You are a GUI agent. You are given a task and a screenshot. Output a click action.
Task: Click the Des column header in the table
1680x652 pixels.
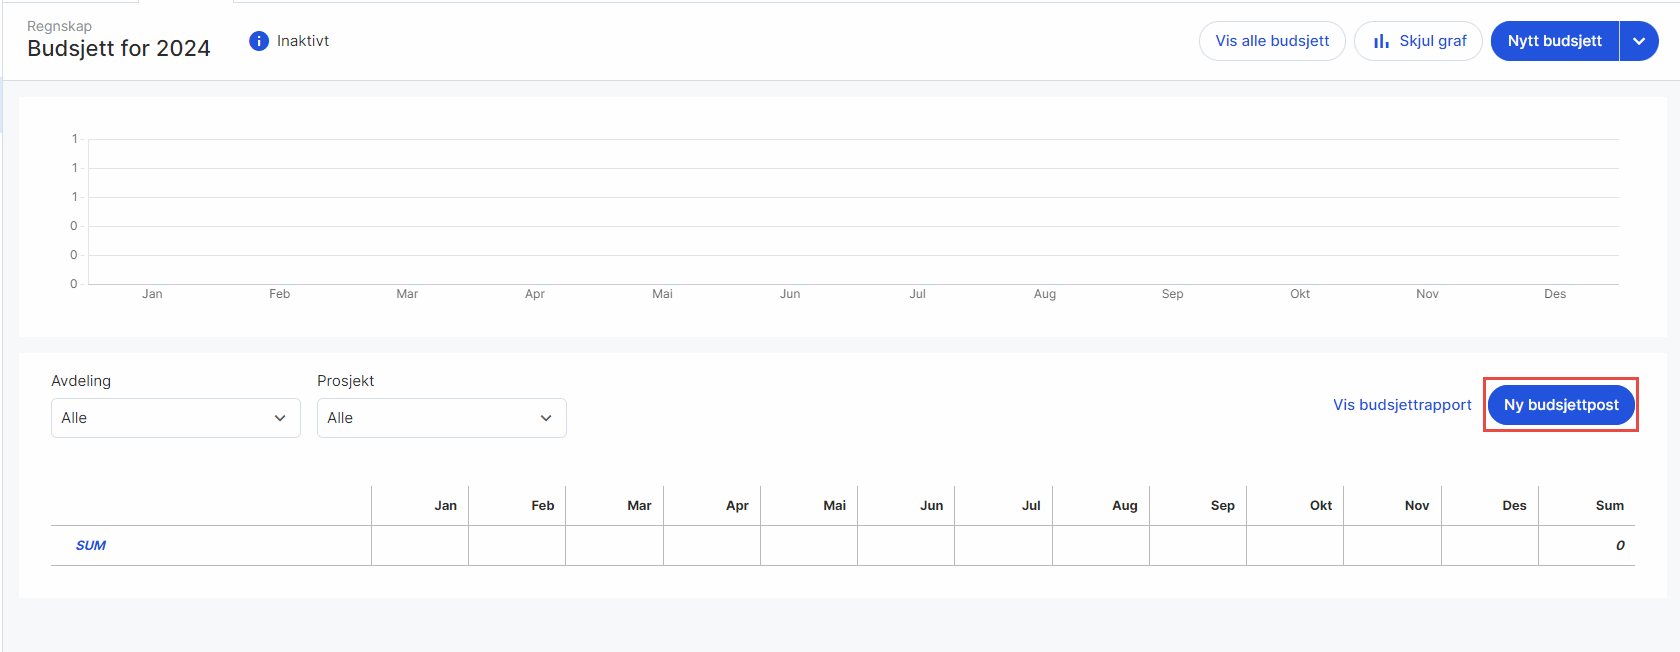(1514, 506)
